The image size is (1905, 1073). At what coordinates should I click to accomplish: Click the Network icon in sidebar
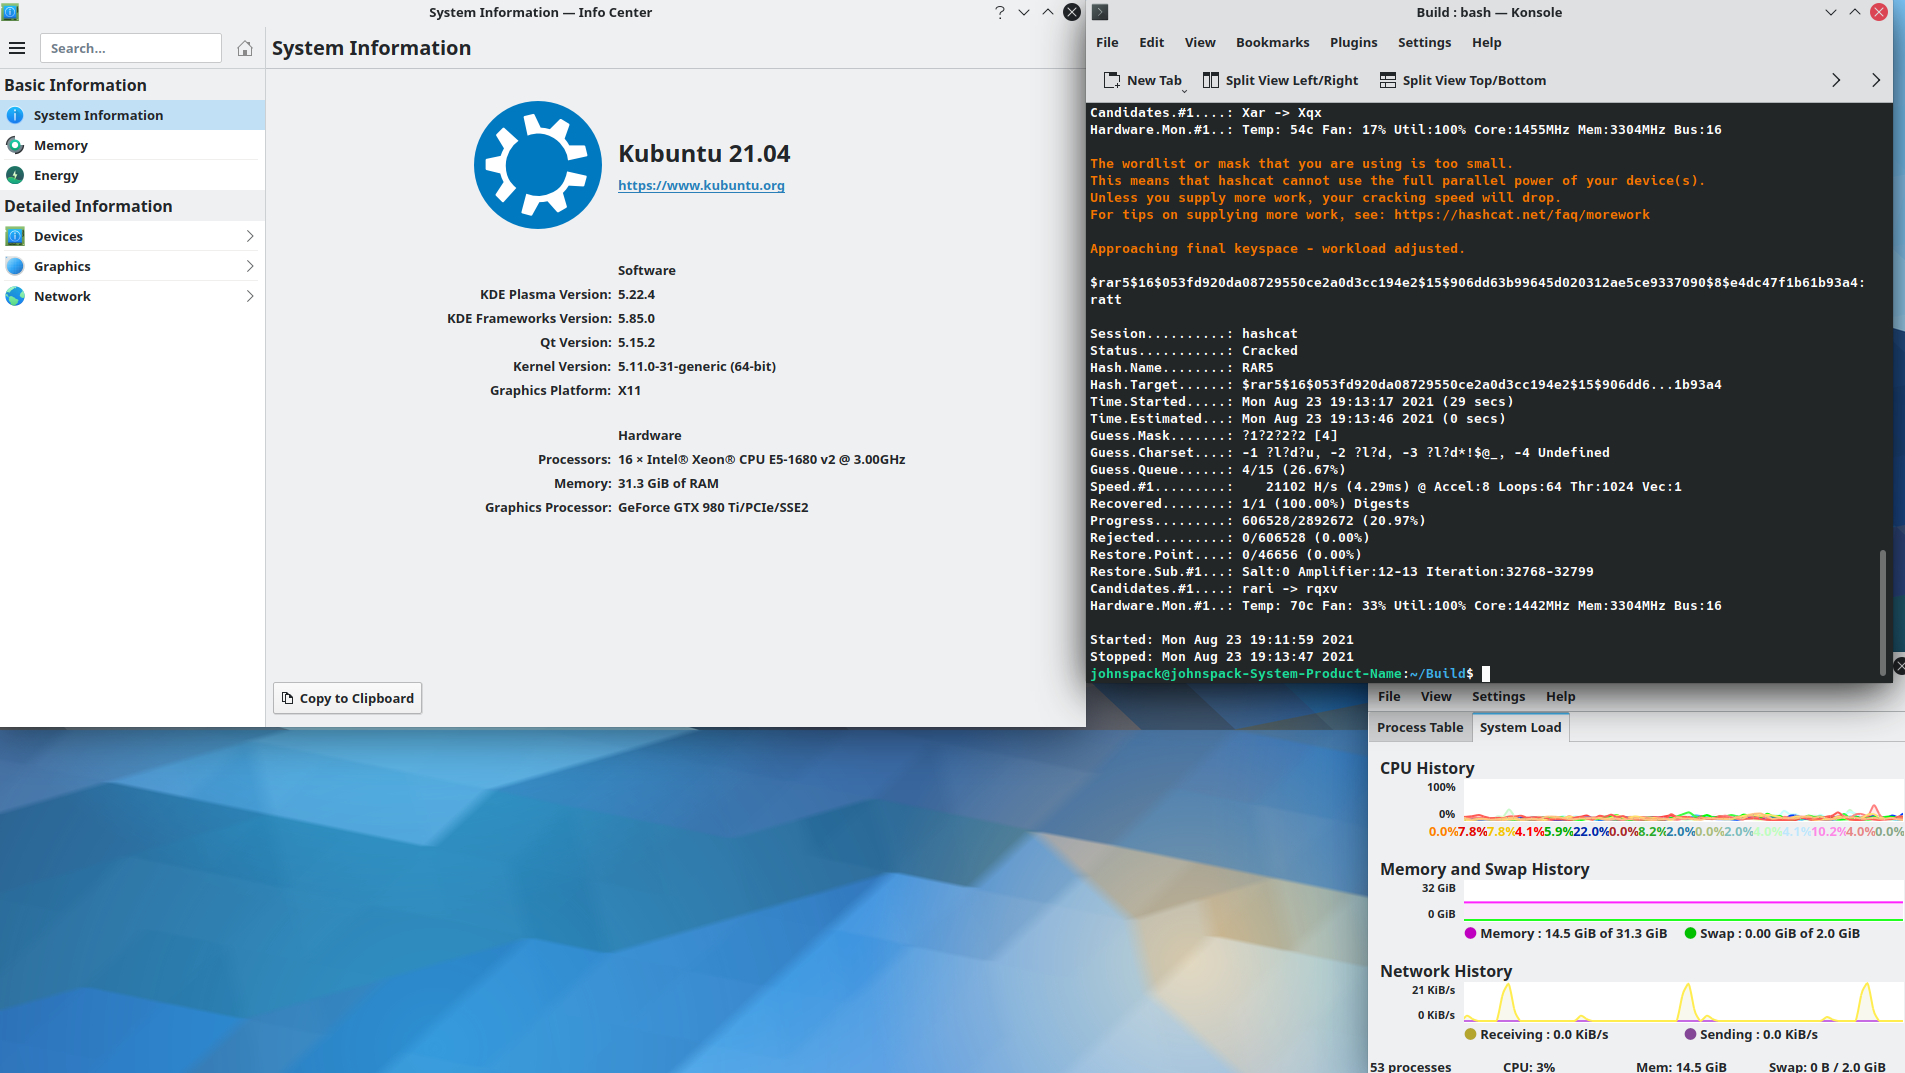point(15,296)
